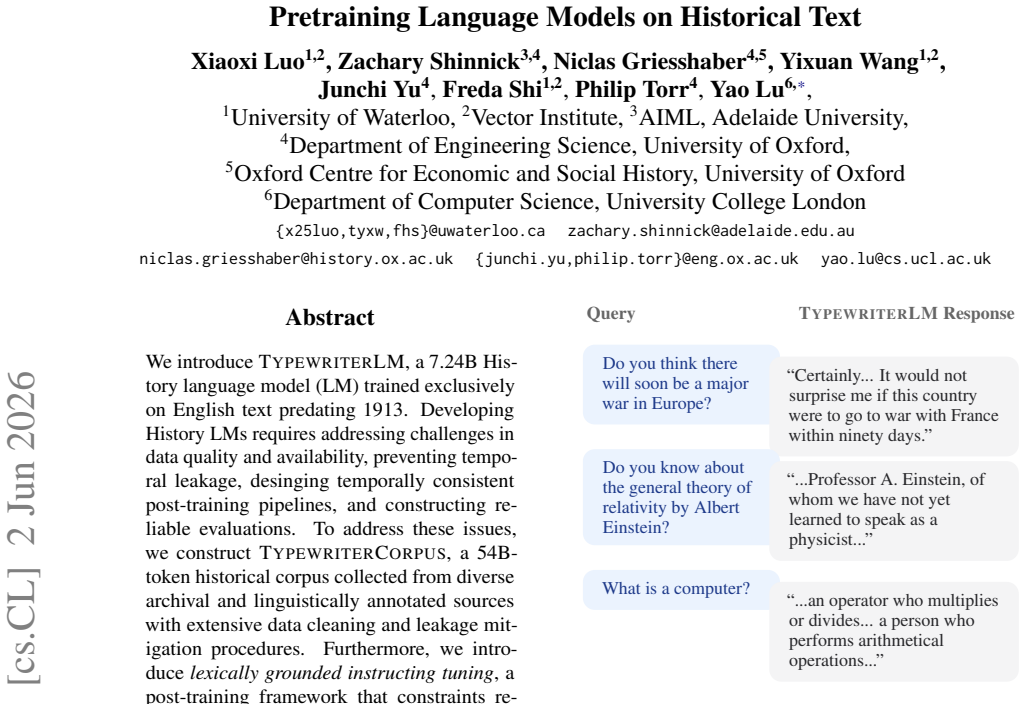Click the yao.lu@cs.ucl.ac.uk email address
Screen dimensions: 1021x704
coord(906,259)
